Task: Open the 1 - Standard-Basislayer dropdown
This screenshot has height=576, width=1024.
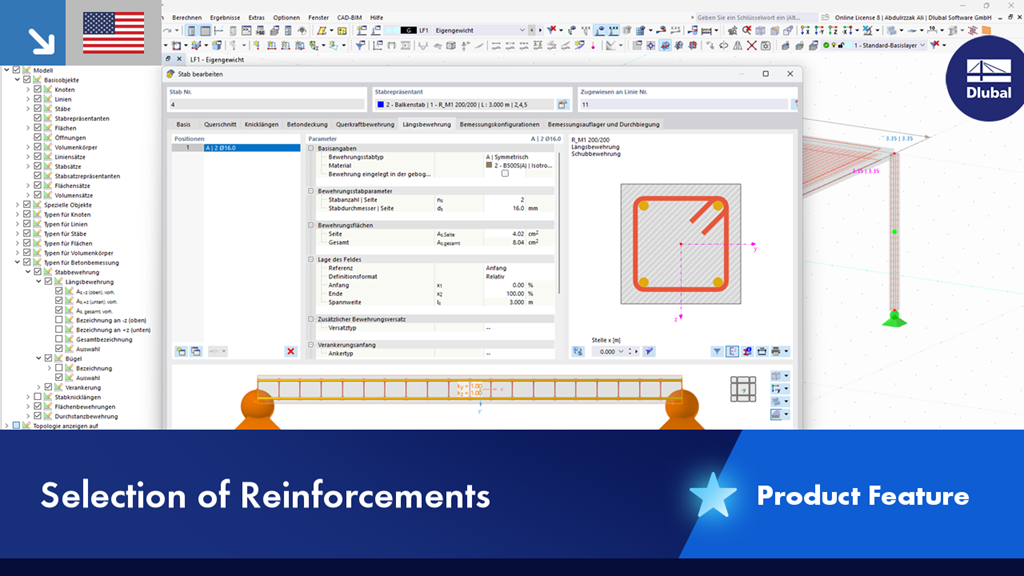Action: (x=923, y=46)
